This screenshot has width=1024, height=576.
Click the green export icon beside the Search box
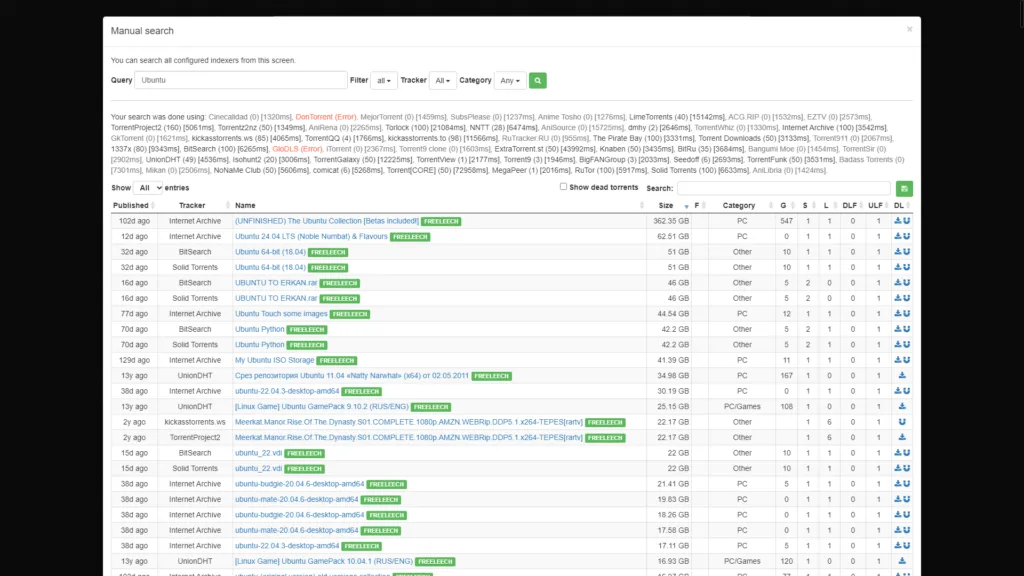tap(903, 187)
